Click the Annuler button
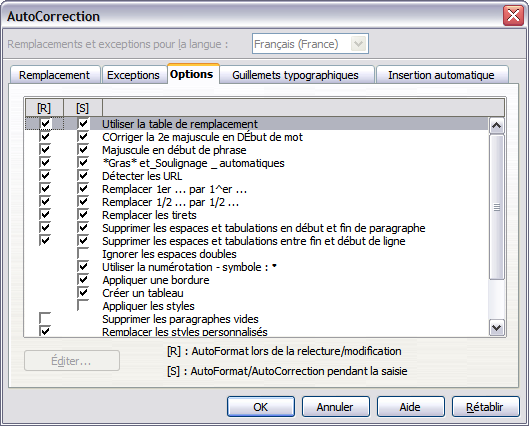Viewport: 529px width, 426px height. pyautogui.click(x=335, y=407)
